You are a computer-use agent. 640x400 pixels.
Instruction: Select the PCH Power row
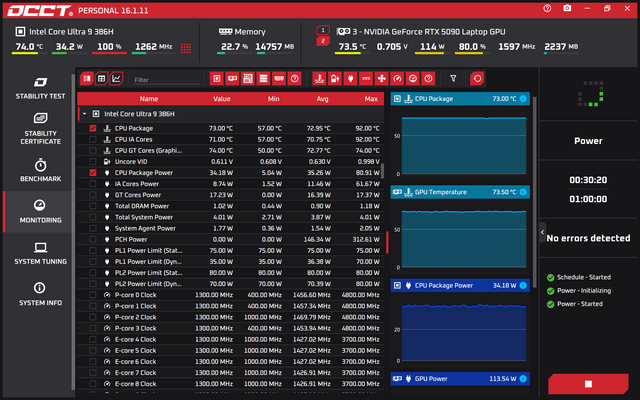tap(231, 239)
